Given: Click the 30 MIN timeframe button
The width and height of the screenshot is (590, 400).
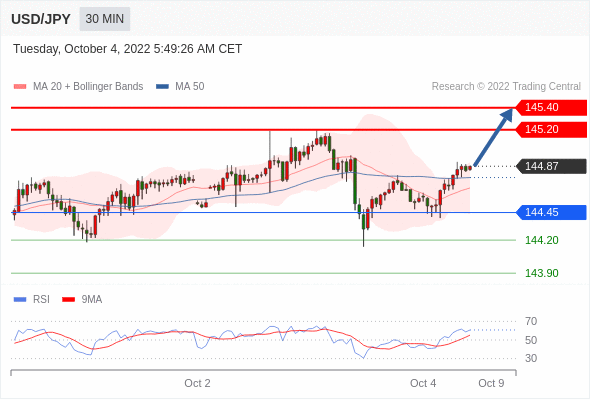Looking at the screenshot, I should tap(105, 19).
